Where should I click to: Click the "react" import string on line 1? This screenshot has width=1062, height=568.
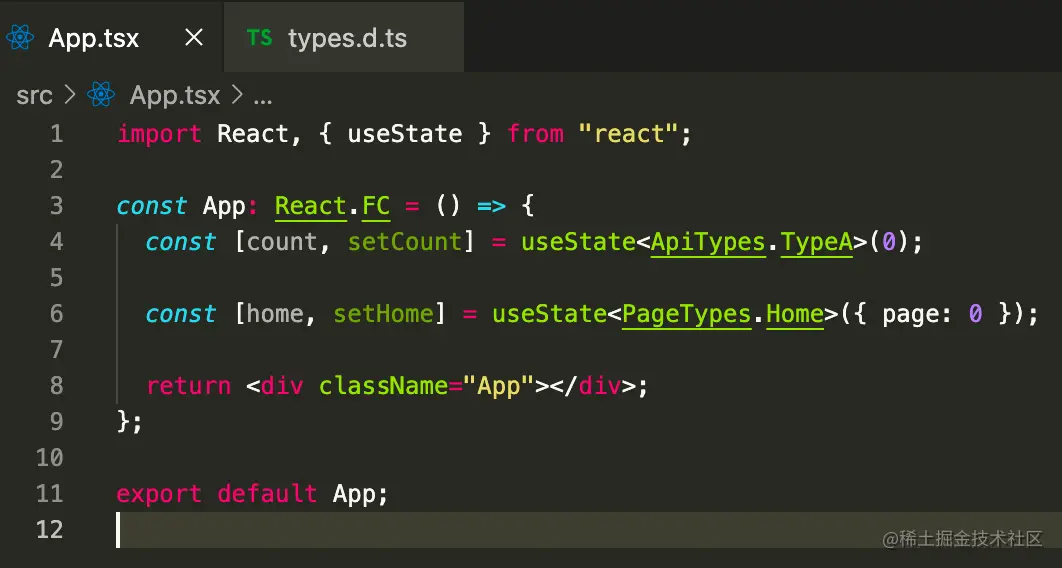click(x=628, y=134)
